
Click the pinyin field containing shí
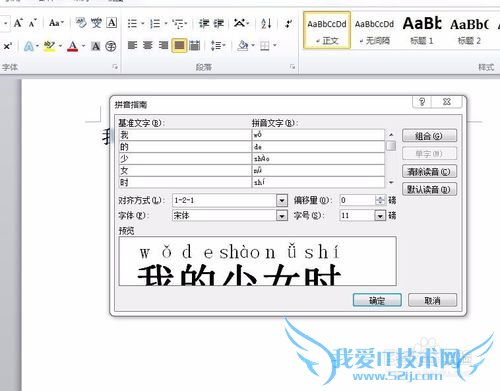coord(318,182)
